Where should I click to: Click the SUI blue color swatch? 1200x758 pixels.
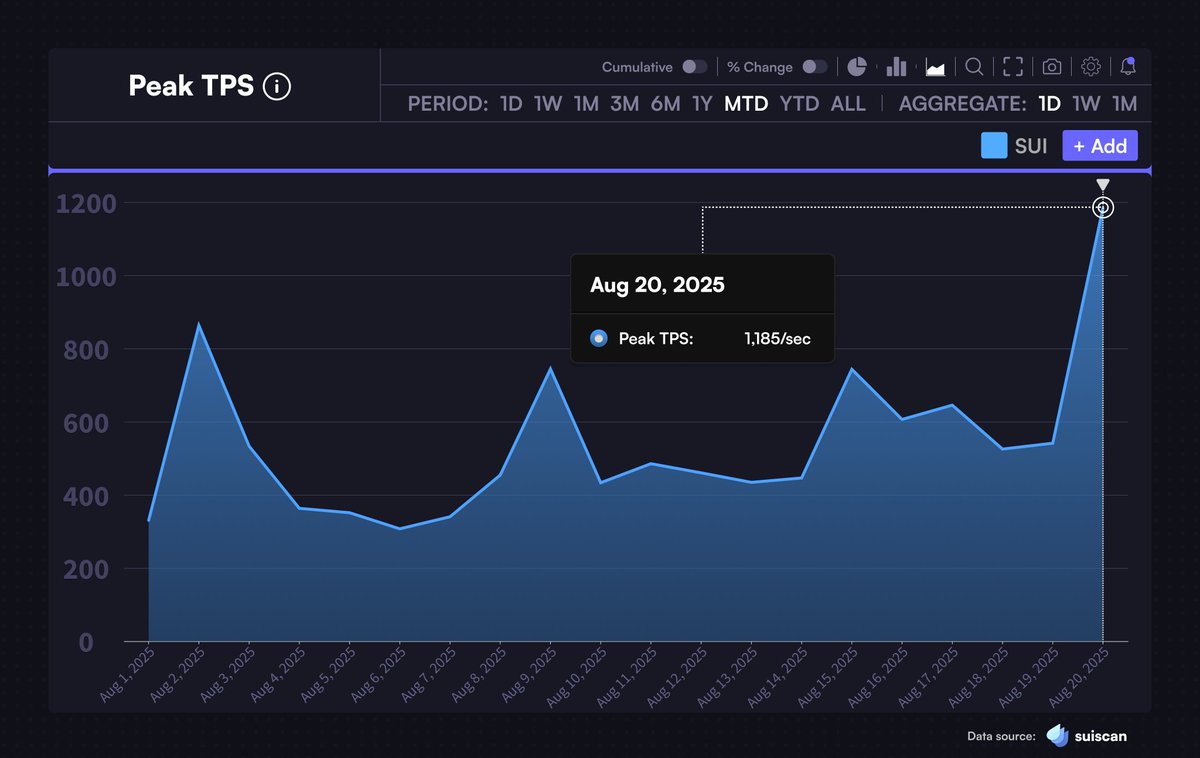point(994,146)
